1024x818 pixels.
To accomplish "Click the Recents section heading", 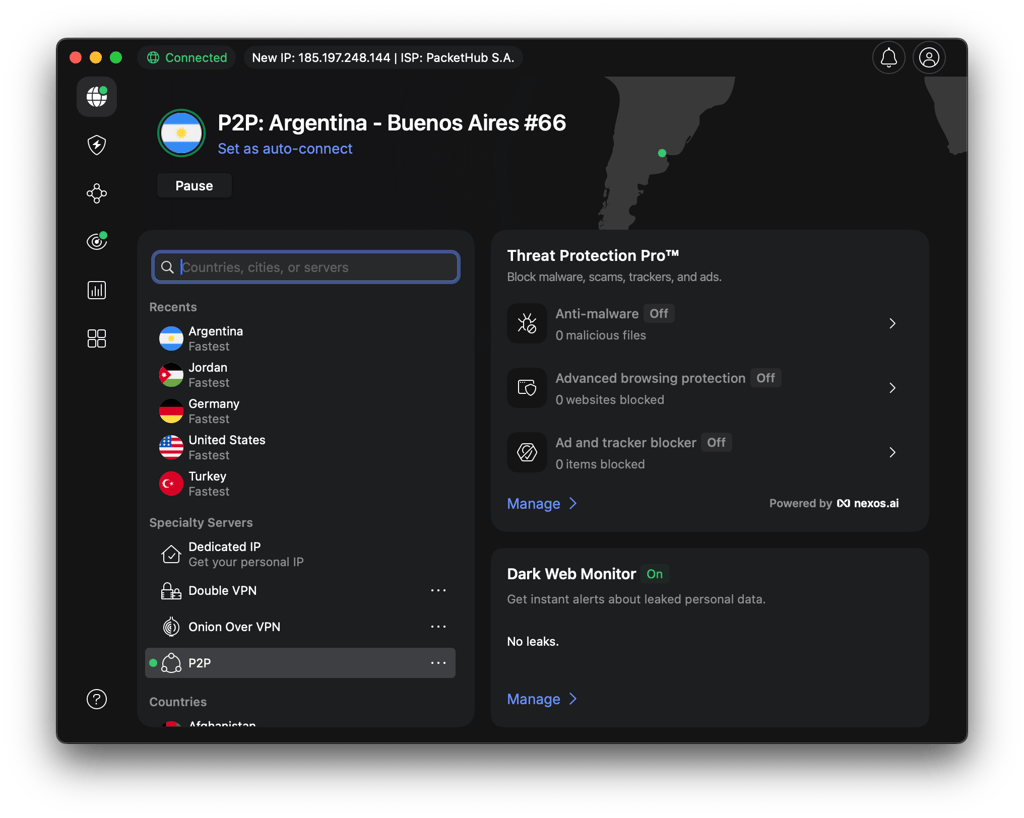I will 172,307.
